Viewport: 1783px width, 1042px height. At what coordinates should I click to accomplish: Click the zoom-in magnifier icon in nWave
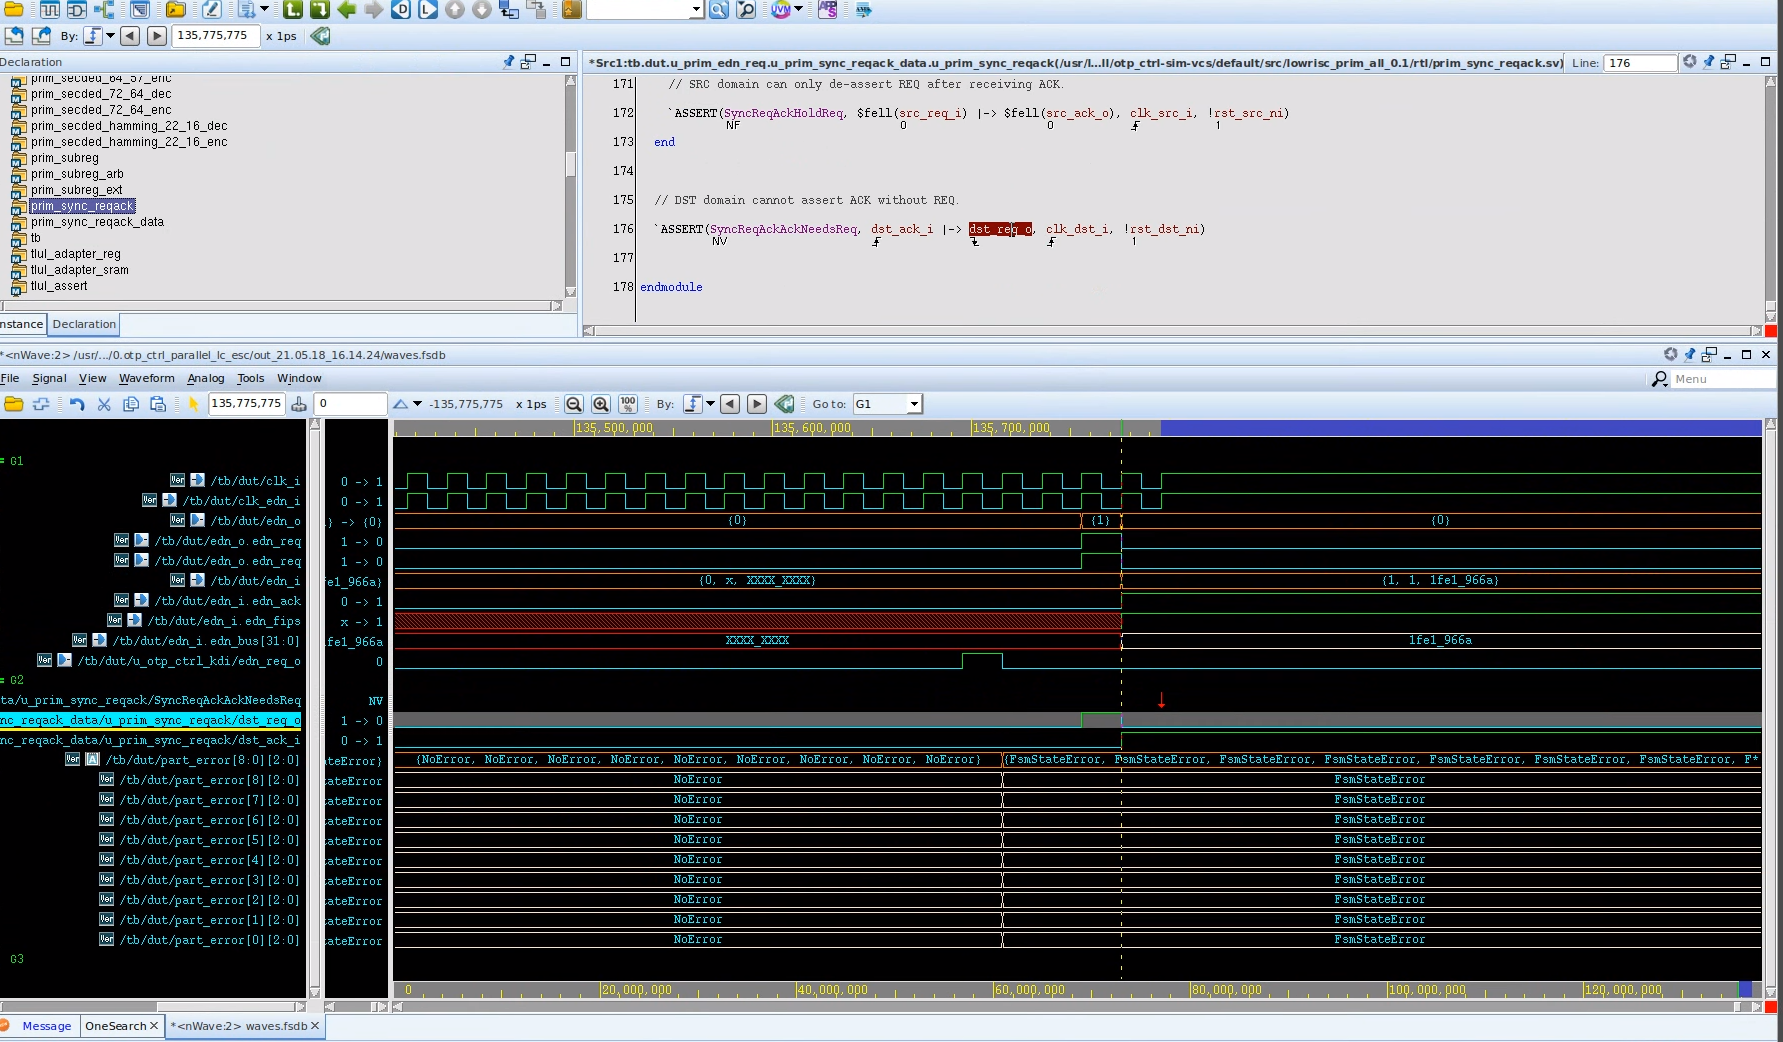[601, 404]
